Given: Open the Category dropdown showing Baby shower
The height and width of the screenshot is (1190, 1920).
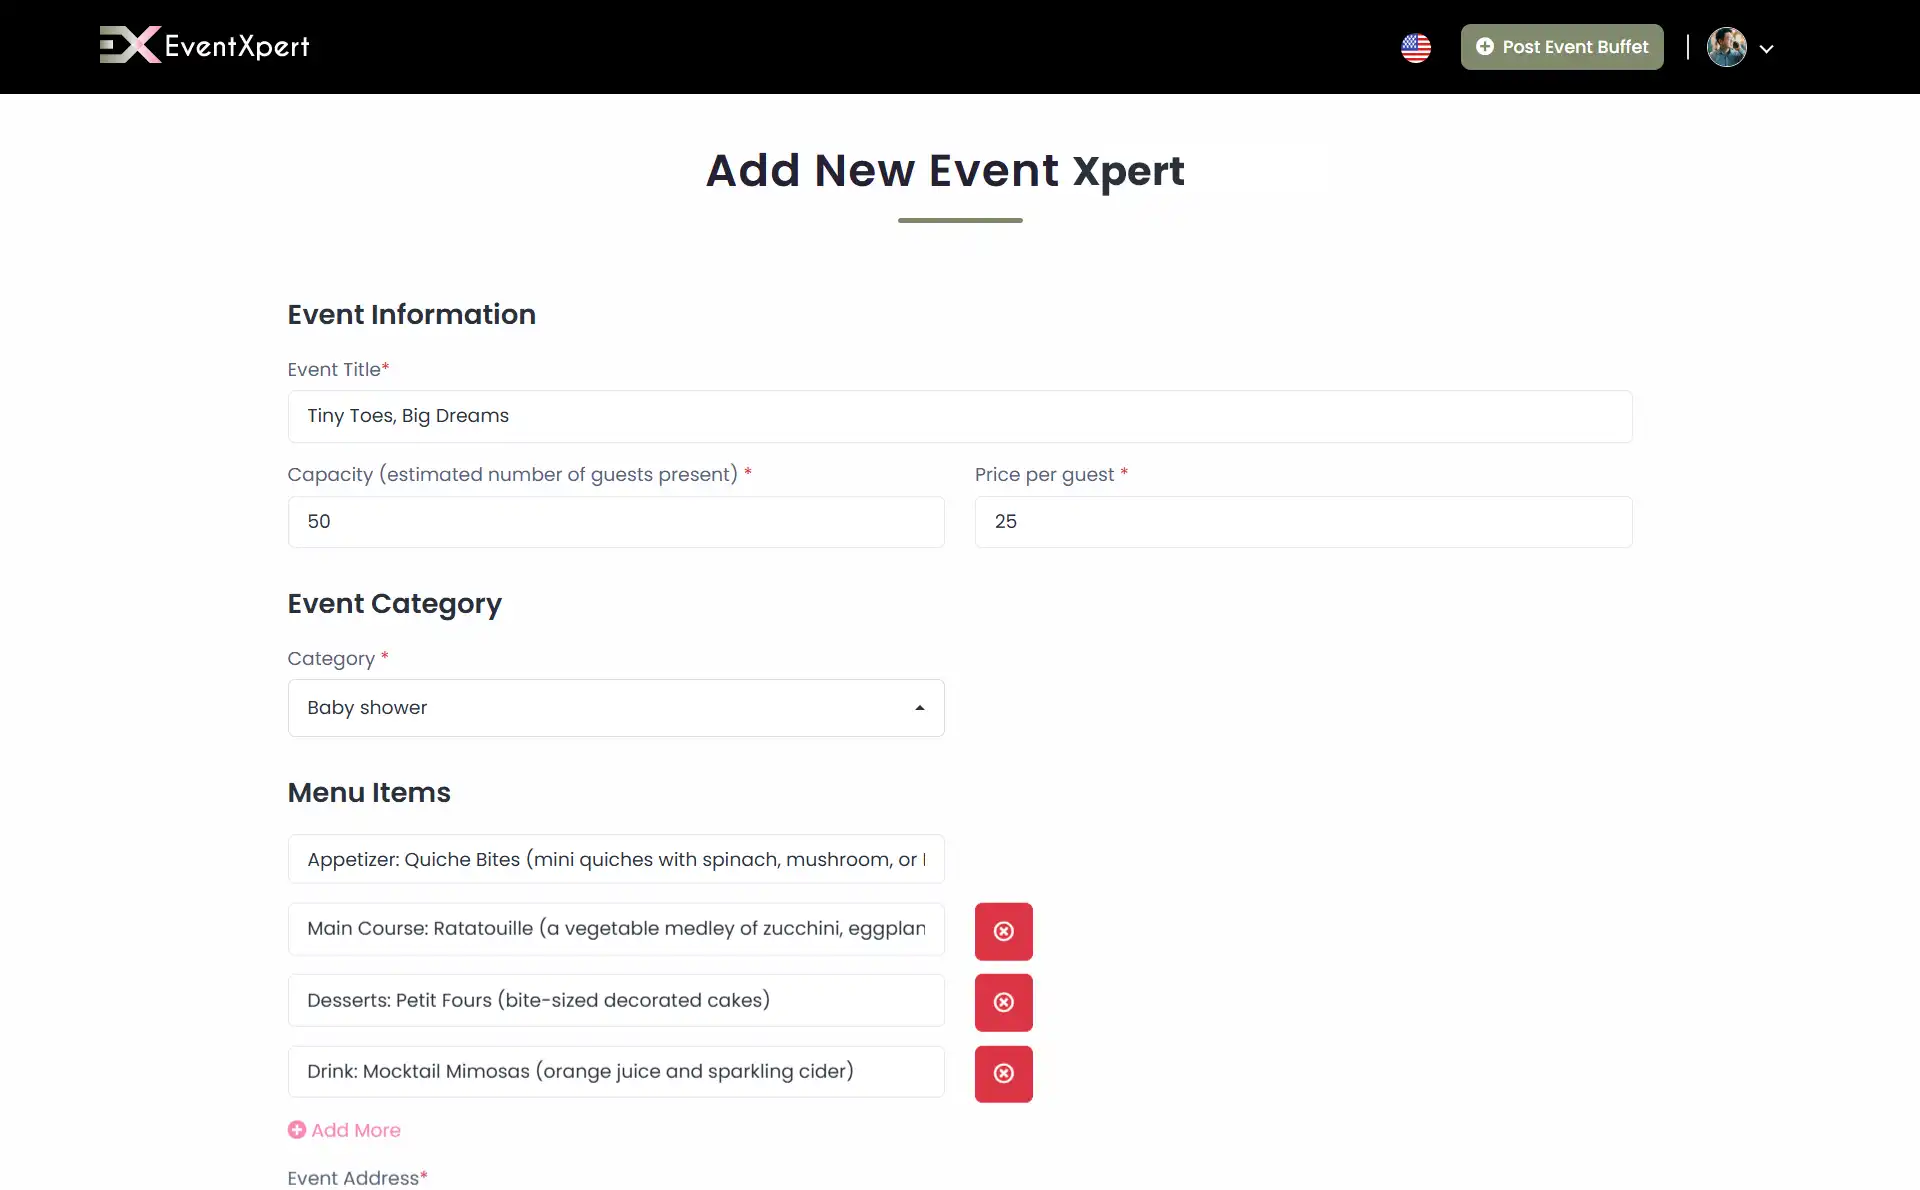Looking at the screenshot, I should point(615,707).
